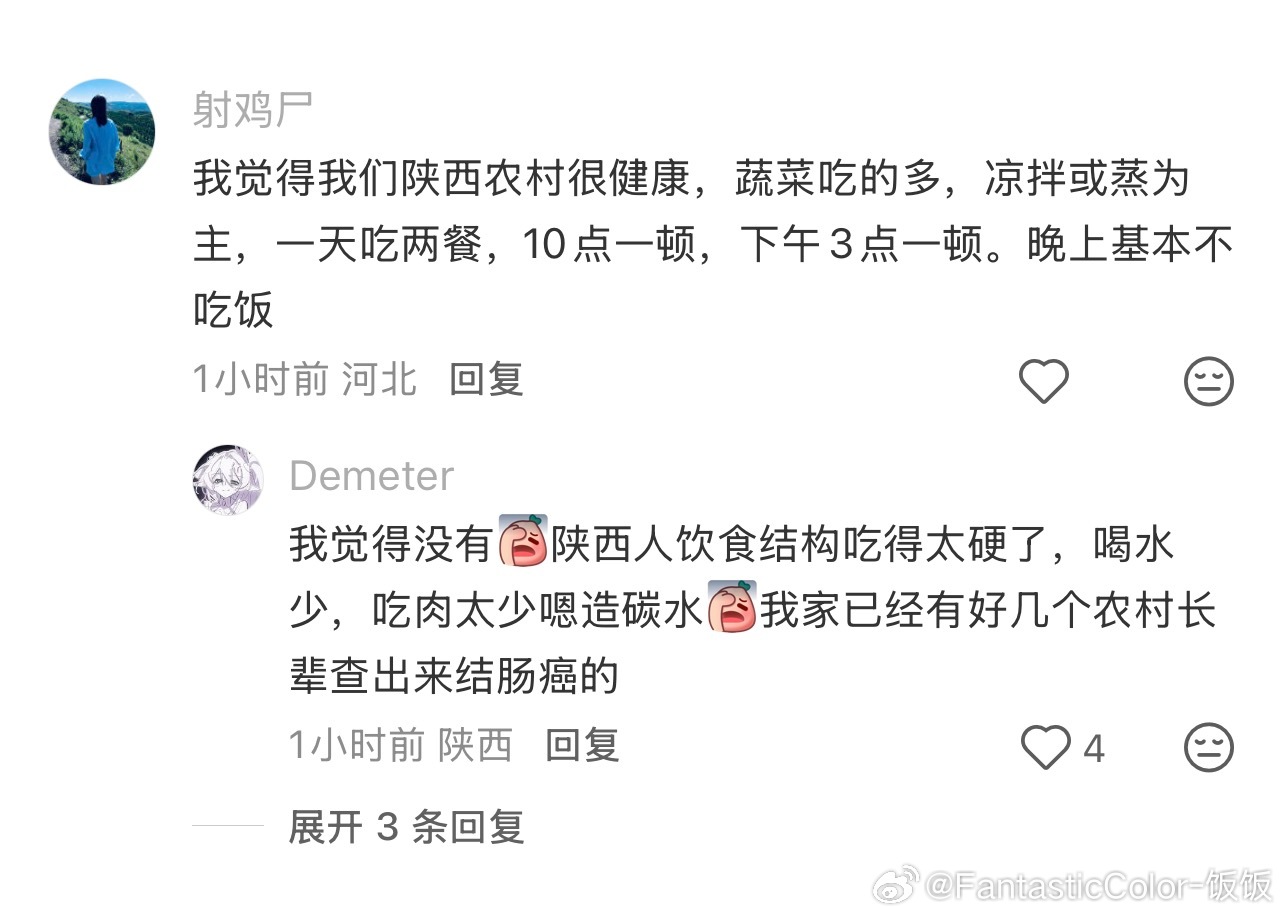The image size is (1284, 917).
Task: Reply to Demeter's comment
Action: (x=582, y=746)
